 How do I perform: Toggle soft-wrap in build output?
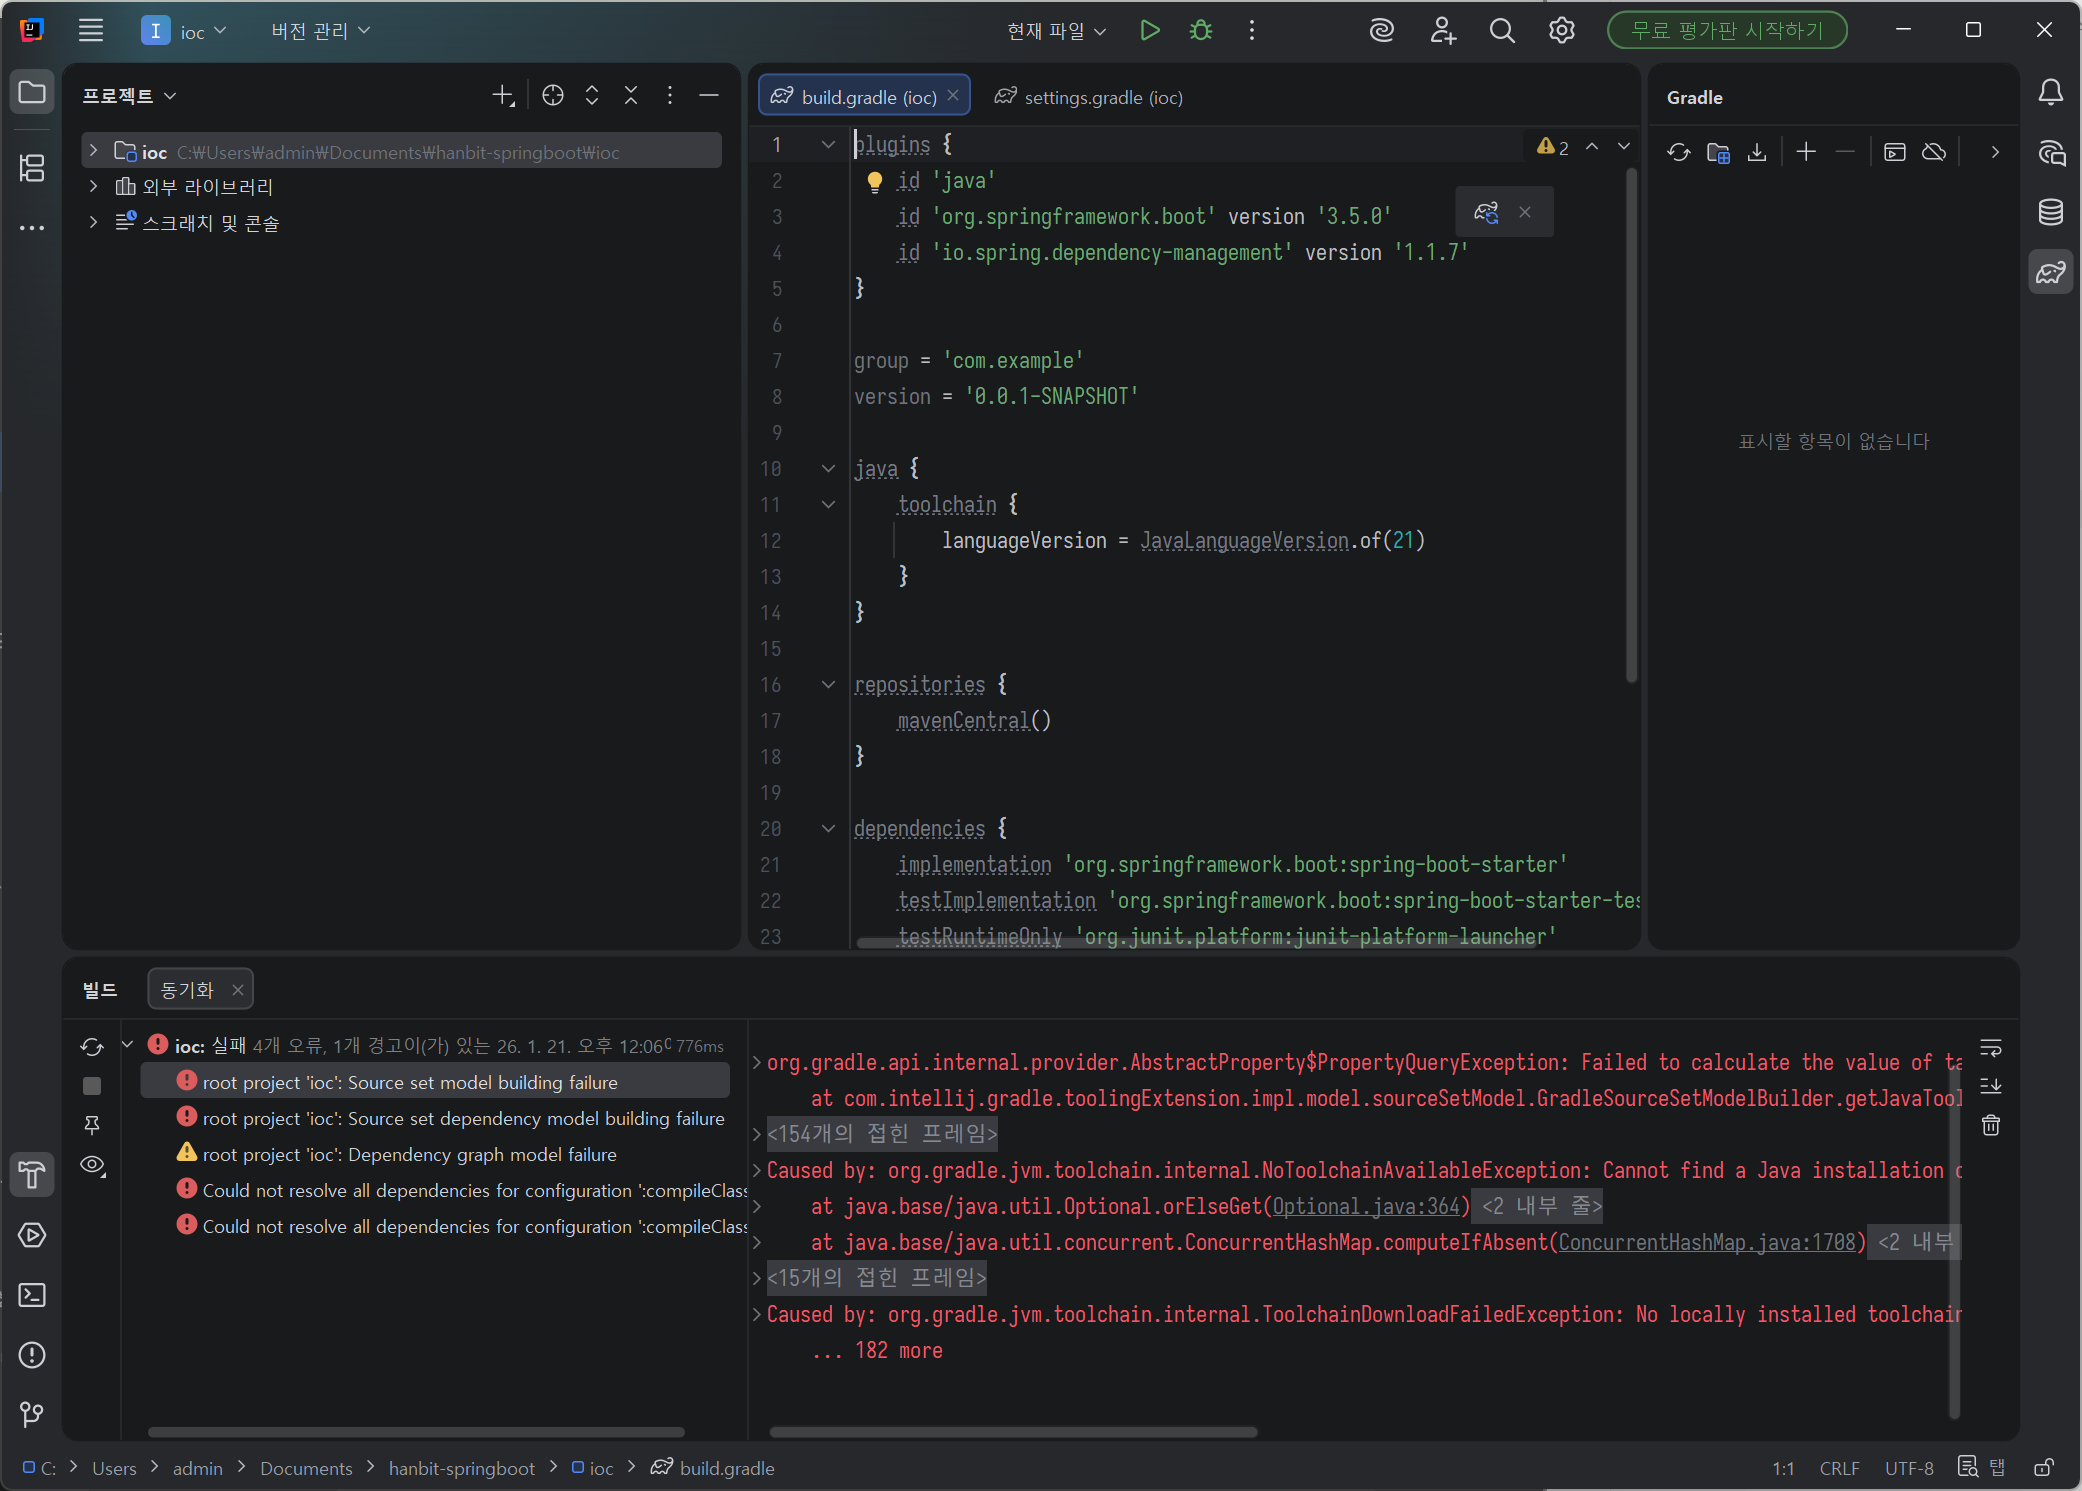point(1990,1048)
